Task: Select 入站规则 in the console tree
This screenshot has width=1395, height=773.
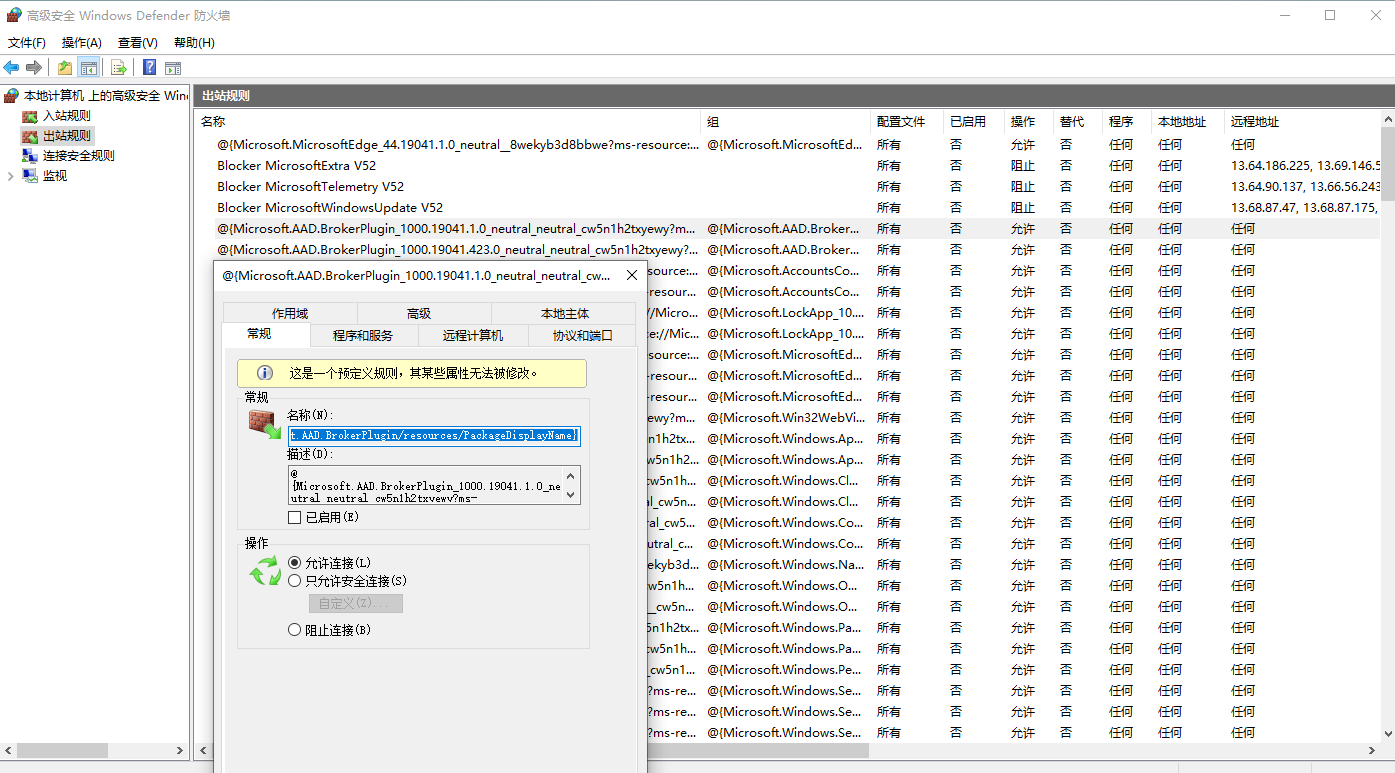Action: tap(66, 116)
